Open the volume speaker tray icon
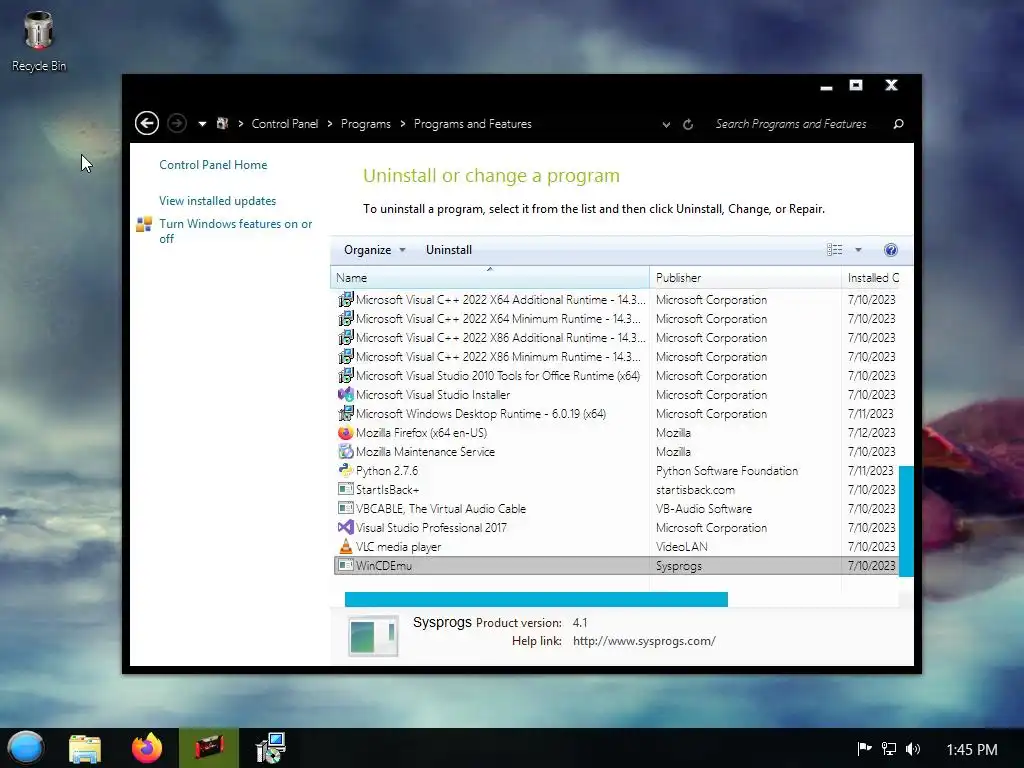The image size is (1024, 768). coord(913,748)
